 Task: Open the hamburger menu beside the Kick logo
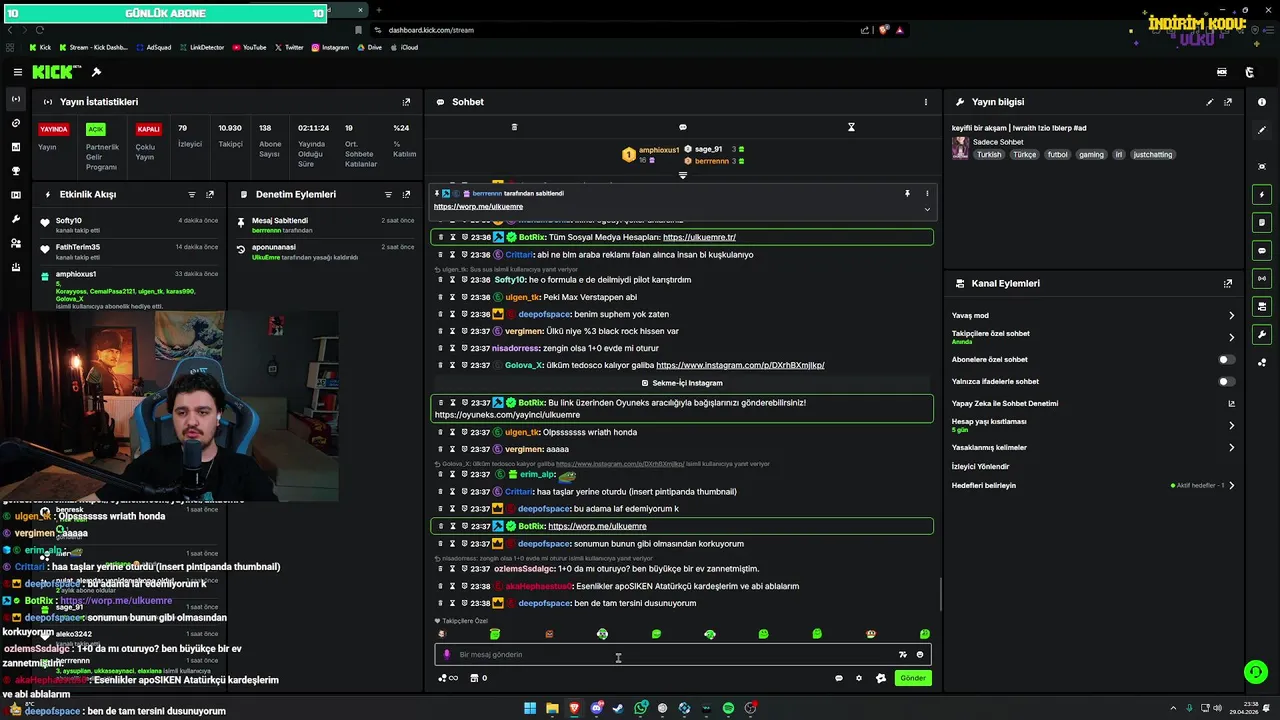click(x=17, y=72)
